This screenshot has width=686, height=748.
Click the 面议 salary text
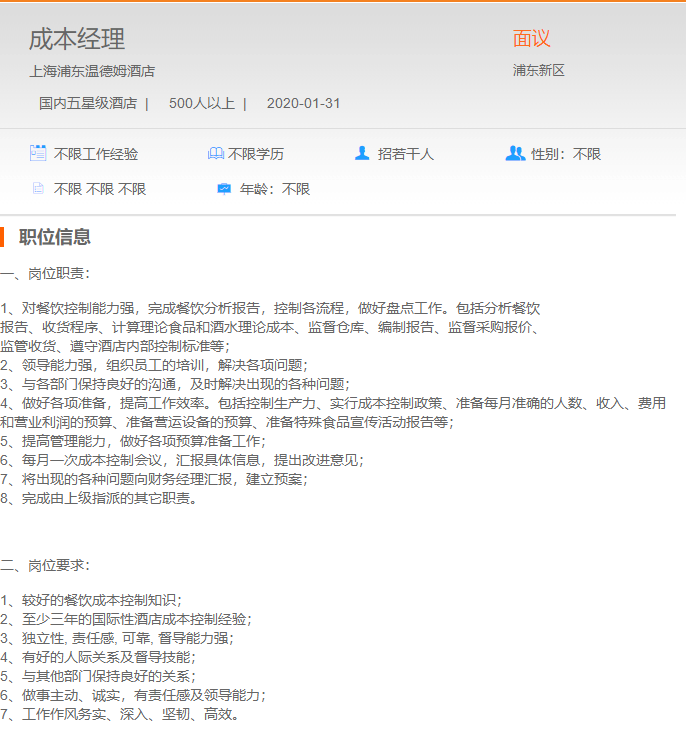point(531,39)
